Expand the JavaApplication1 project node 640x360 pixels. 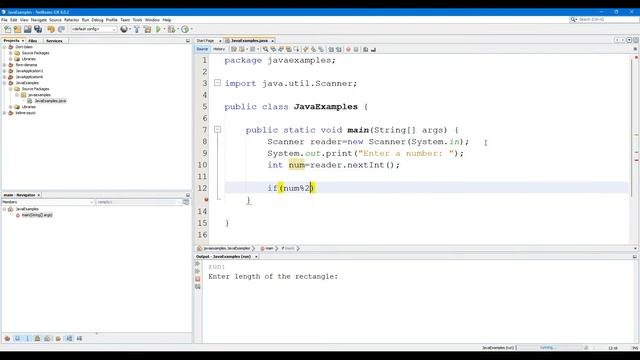click(5, 71)
